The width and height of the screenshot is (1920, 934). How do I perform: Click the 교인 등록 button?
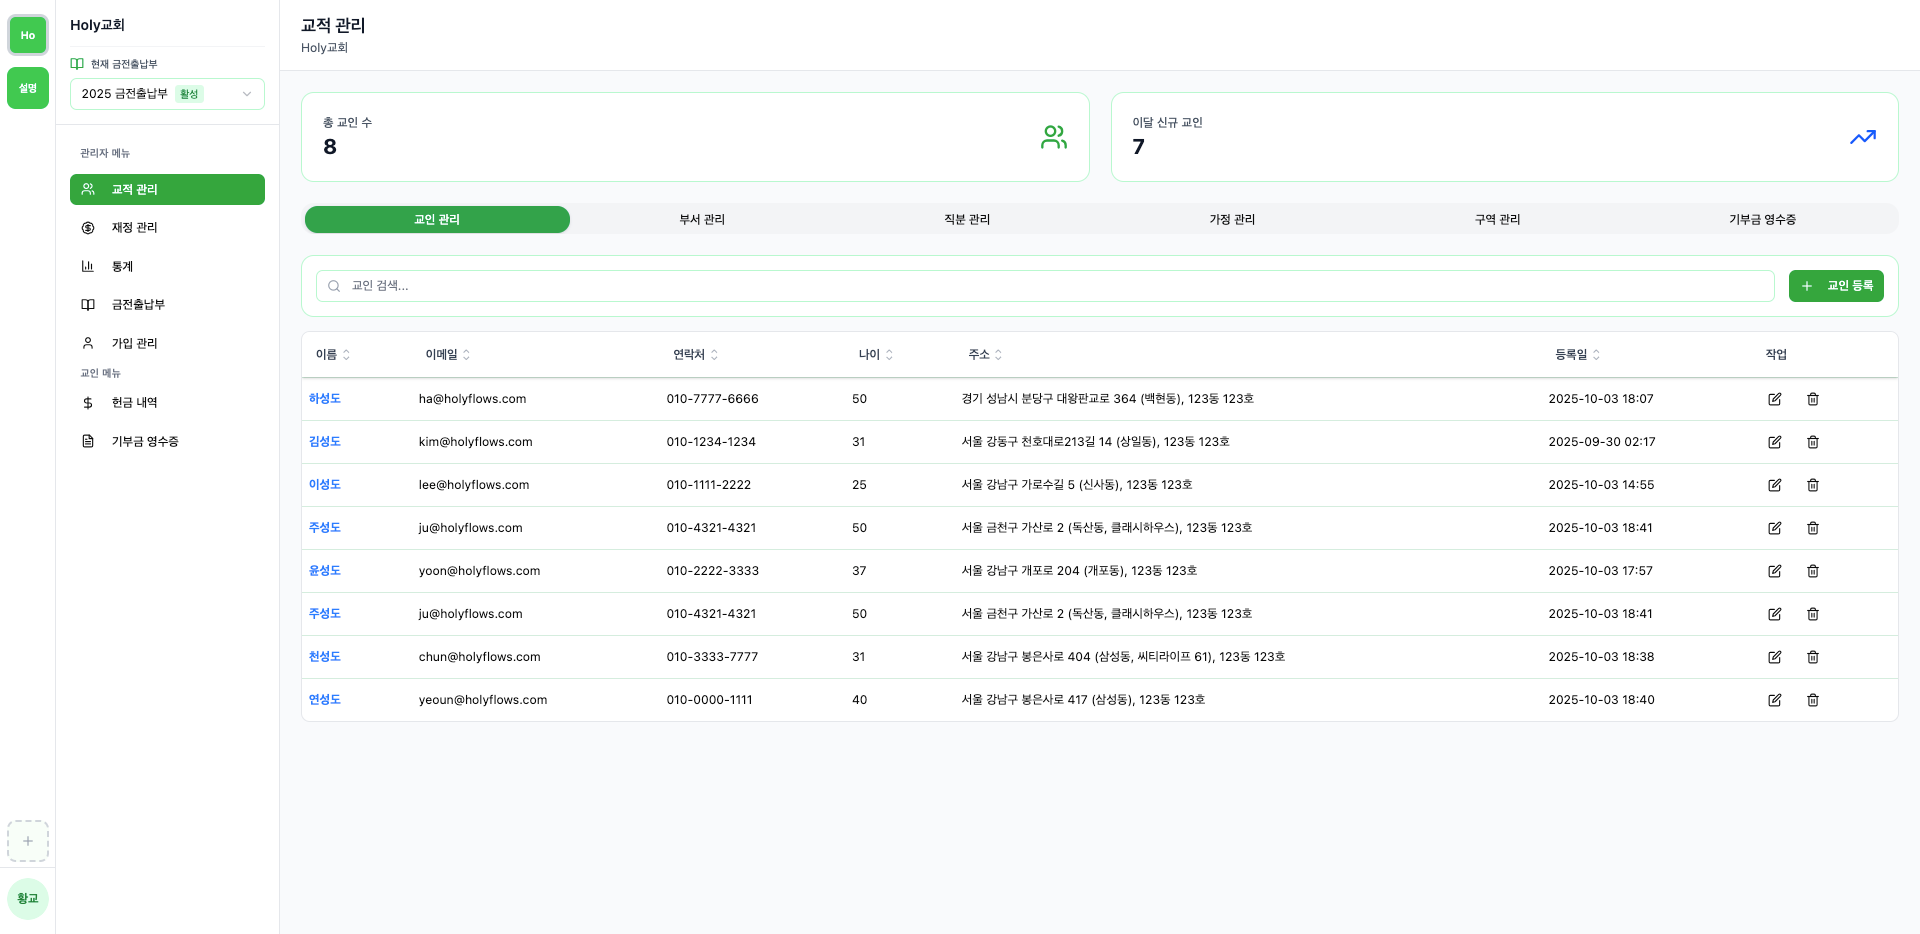tap(1836, 286)
